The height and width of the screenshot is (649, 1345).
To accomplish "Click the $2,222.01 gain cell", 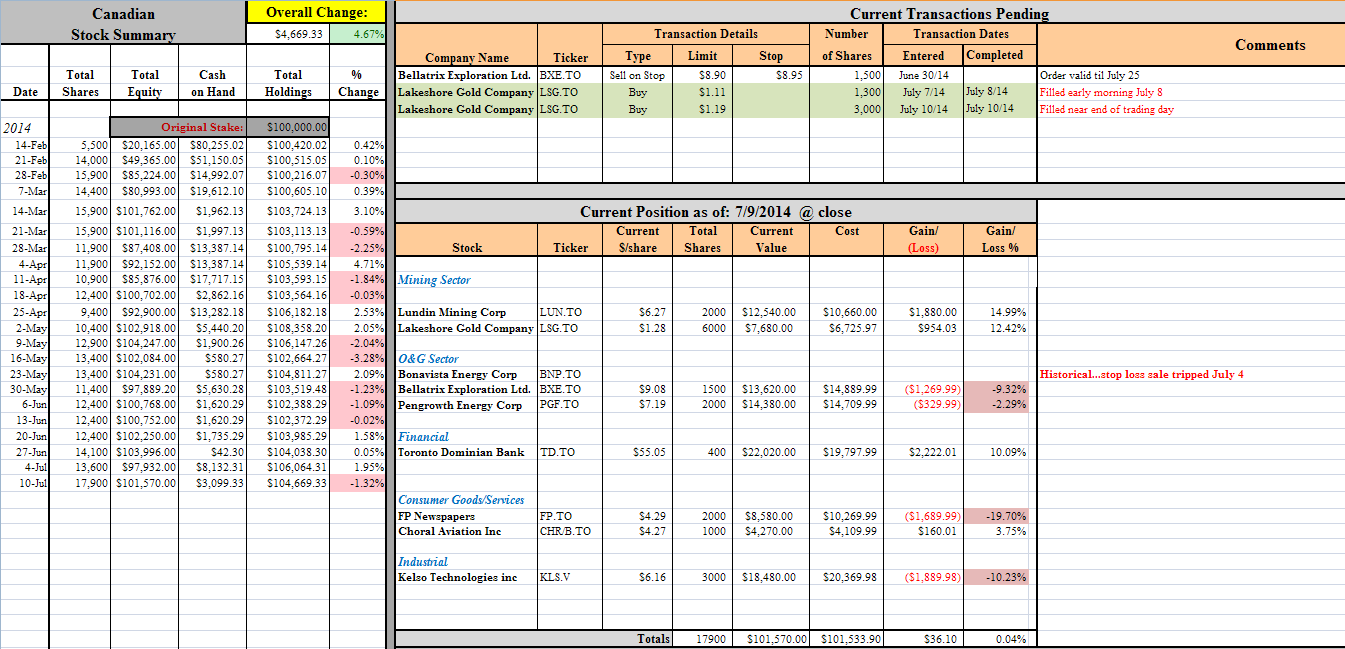I will [923, 452].
